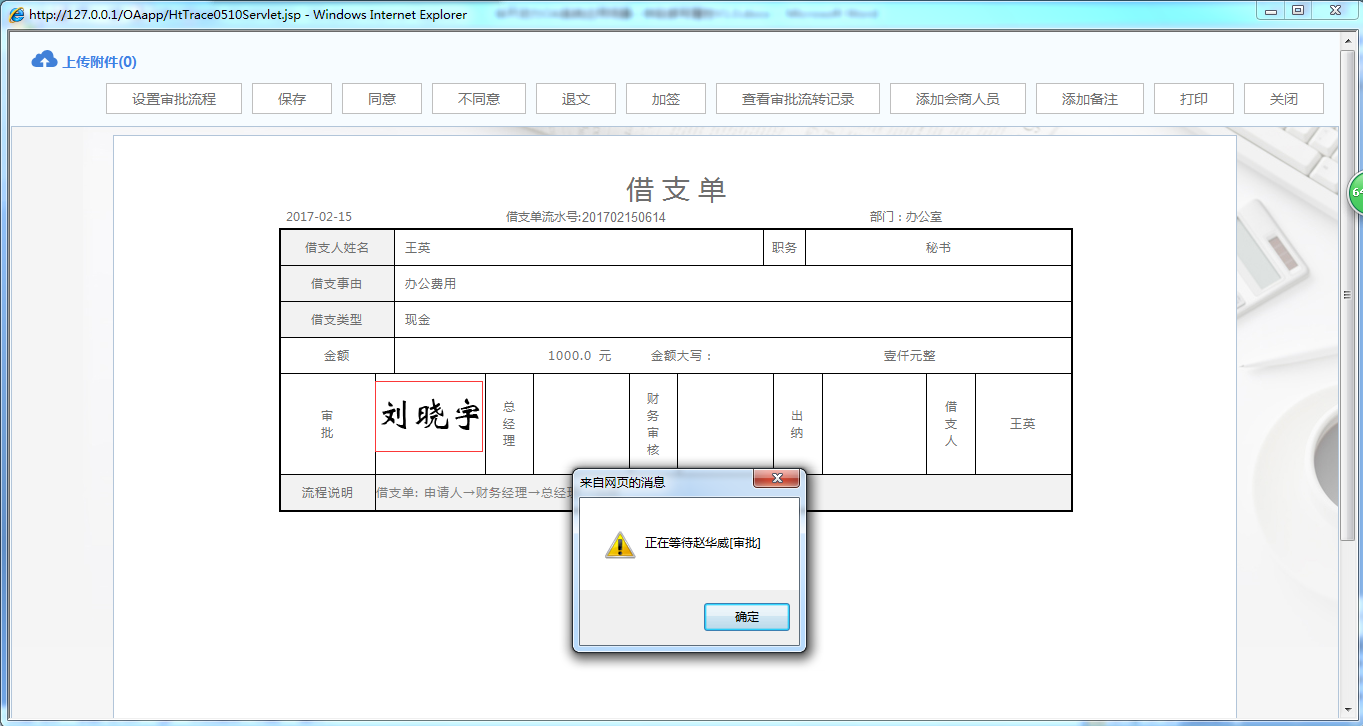Screen dimensions: 1363x726
Task: Open 设置审批流程 to configure approval flow
Action: pyautogui.click(x=173, y=98)
